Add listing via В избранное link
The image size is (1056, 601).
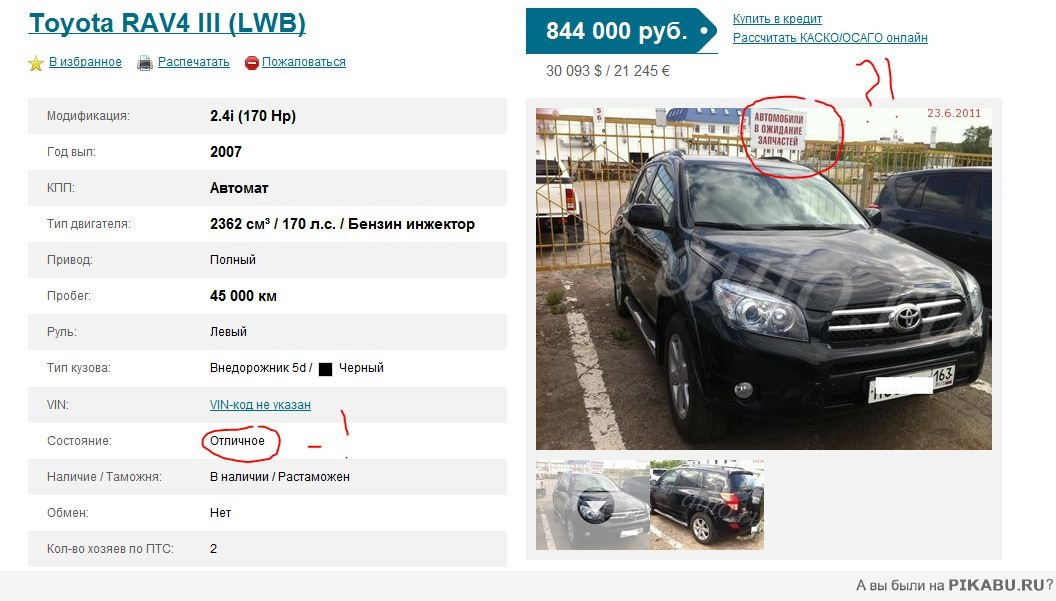tap(86, 62)
